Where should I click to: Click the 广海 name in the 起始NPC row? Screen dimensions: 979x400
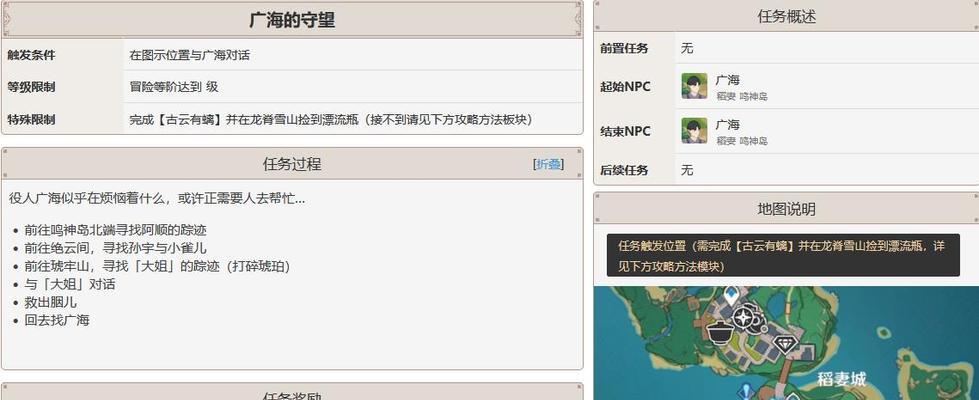pos(727,80)
